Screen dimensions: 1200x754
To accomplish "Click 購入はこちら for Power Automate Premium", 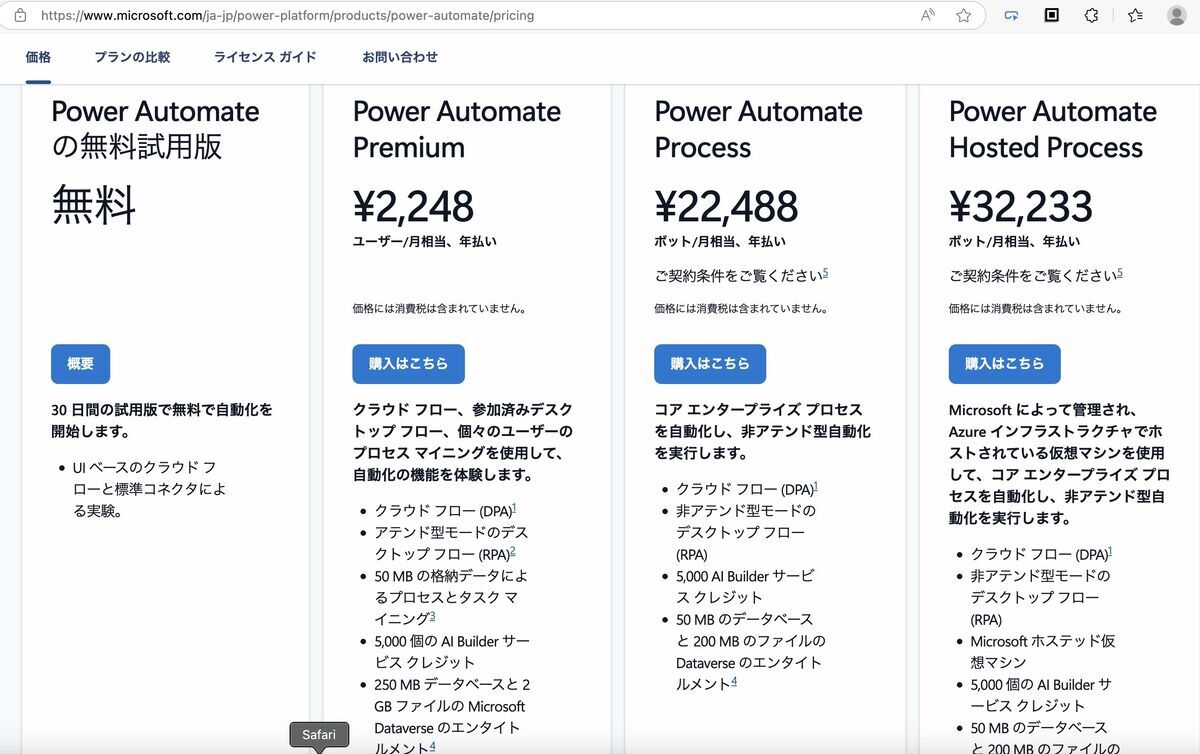I will [x=408, y=364].
